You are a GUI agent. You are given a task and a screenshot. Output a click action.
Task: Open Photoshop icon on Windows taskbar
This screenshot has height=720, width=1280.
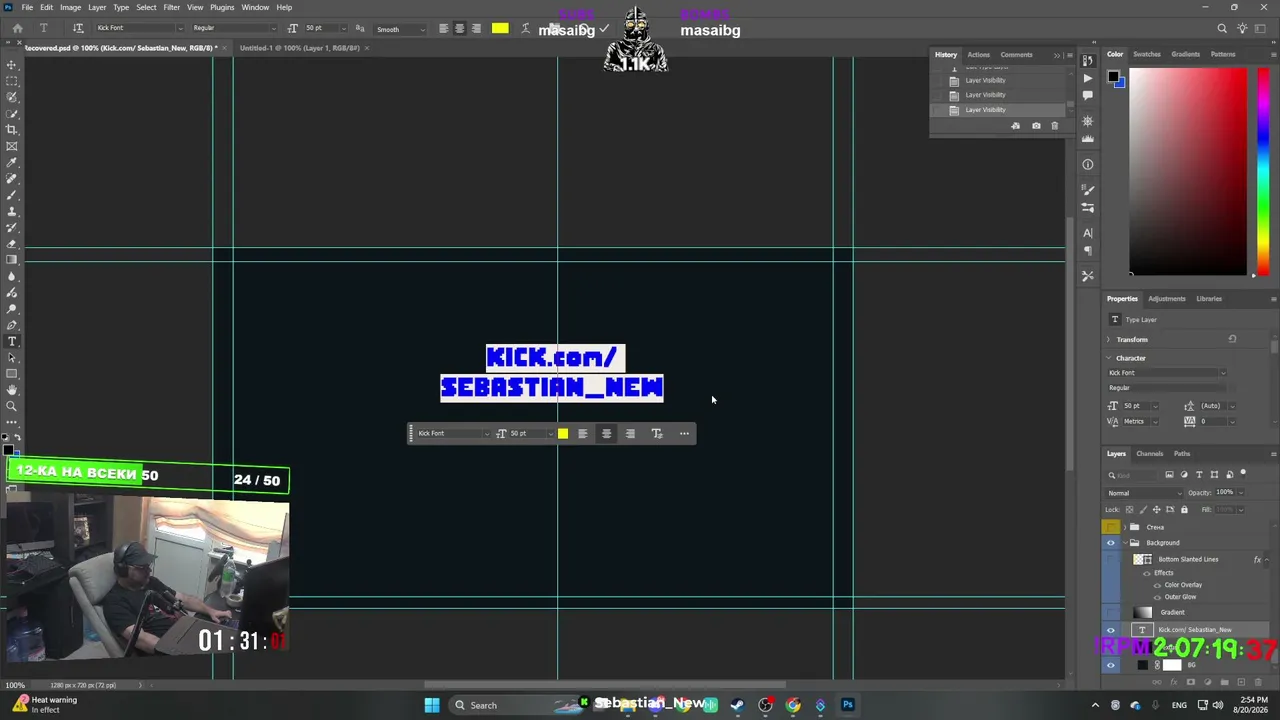(x=848, y=705)
